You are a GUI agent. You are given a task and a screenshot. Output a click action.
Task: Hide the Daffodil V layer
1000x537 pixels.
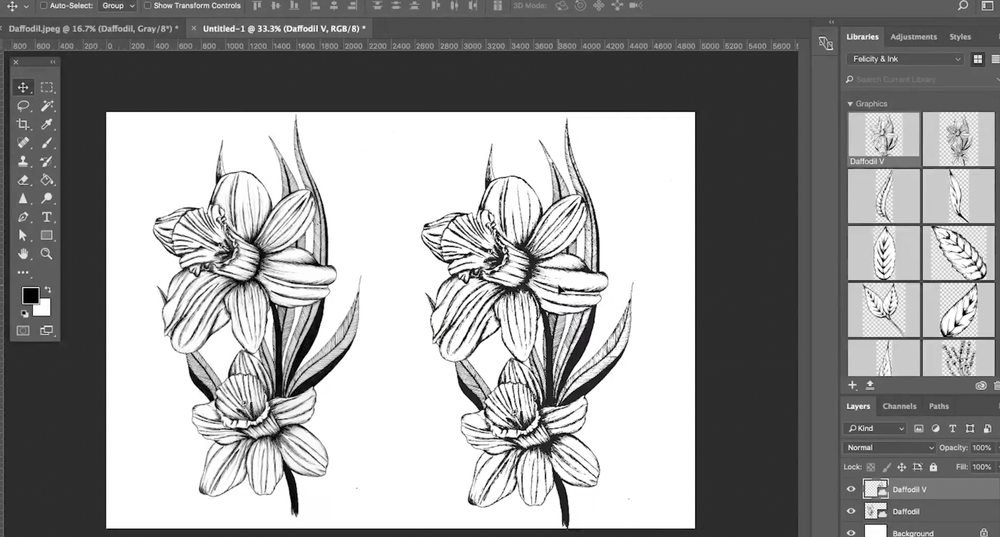(851, 489)
